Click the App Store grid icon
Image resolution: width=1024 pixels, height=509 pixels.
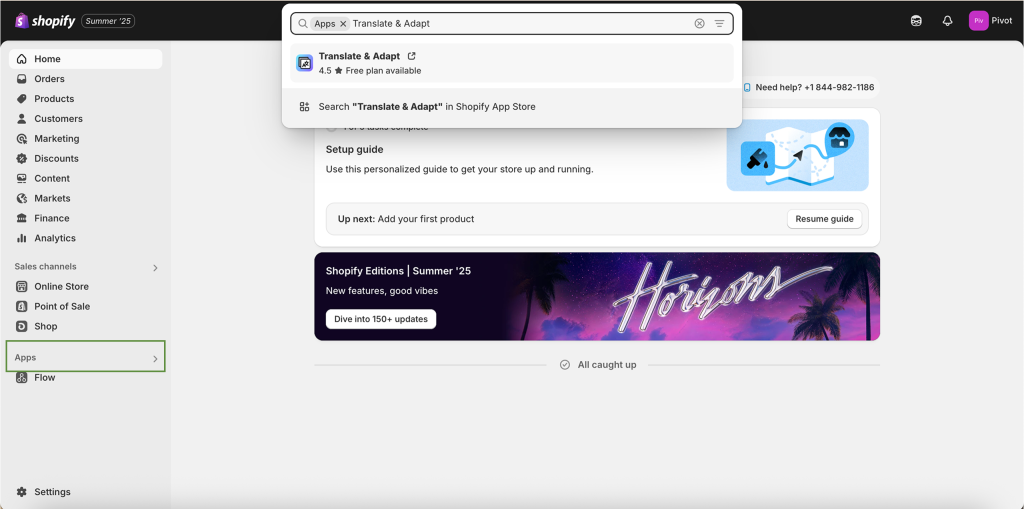304,107
